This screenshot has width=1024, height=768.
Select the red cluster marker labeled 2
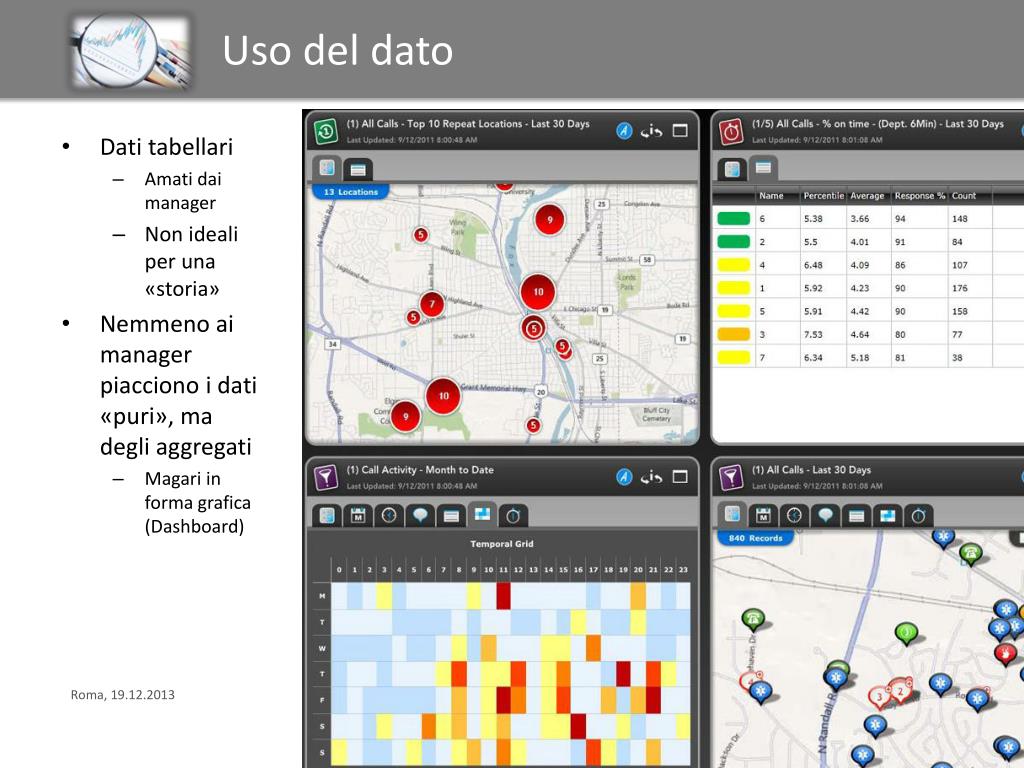(901, 690)
